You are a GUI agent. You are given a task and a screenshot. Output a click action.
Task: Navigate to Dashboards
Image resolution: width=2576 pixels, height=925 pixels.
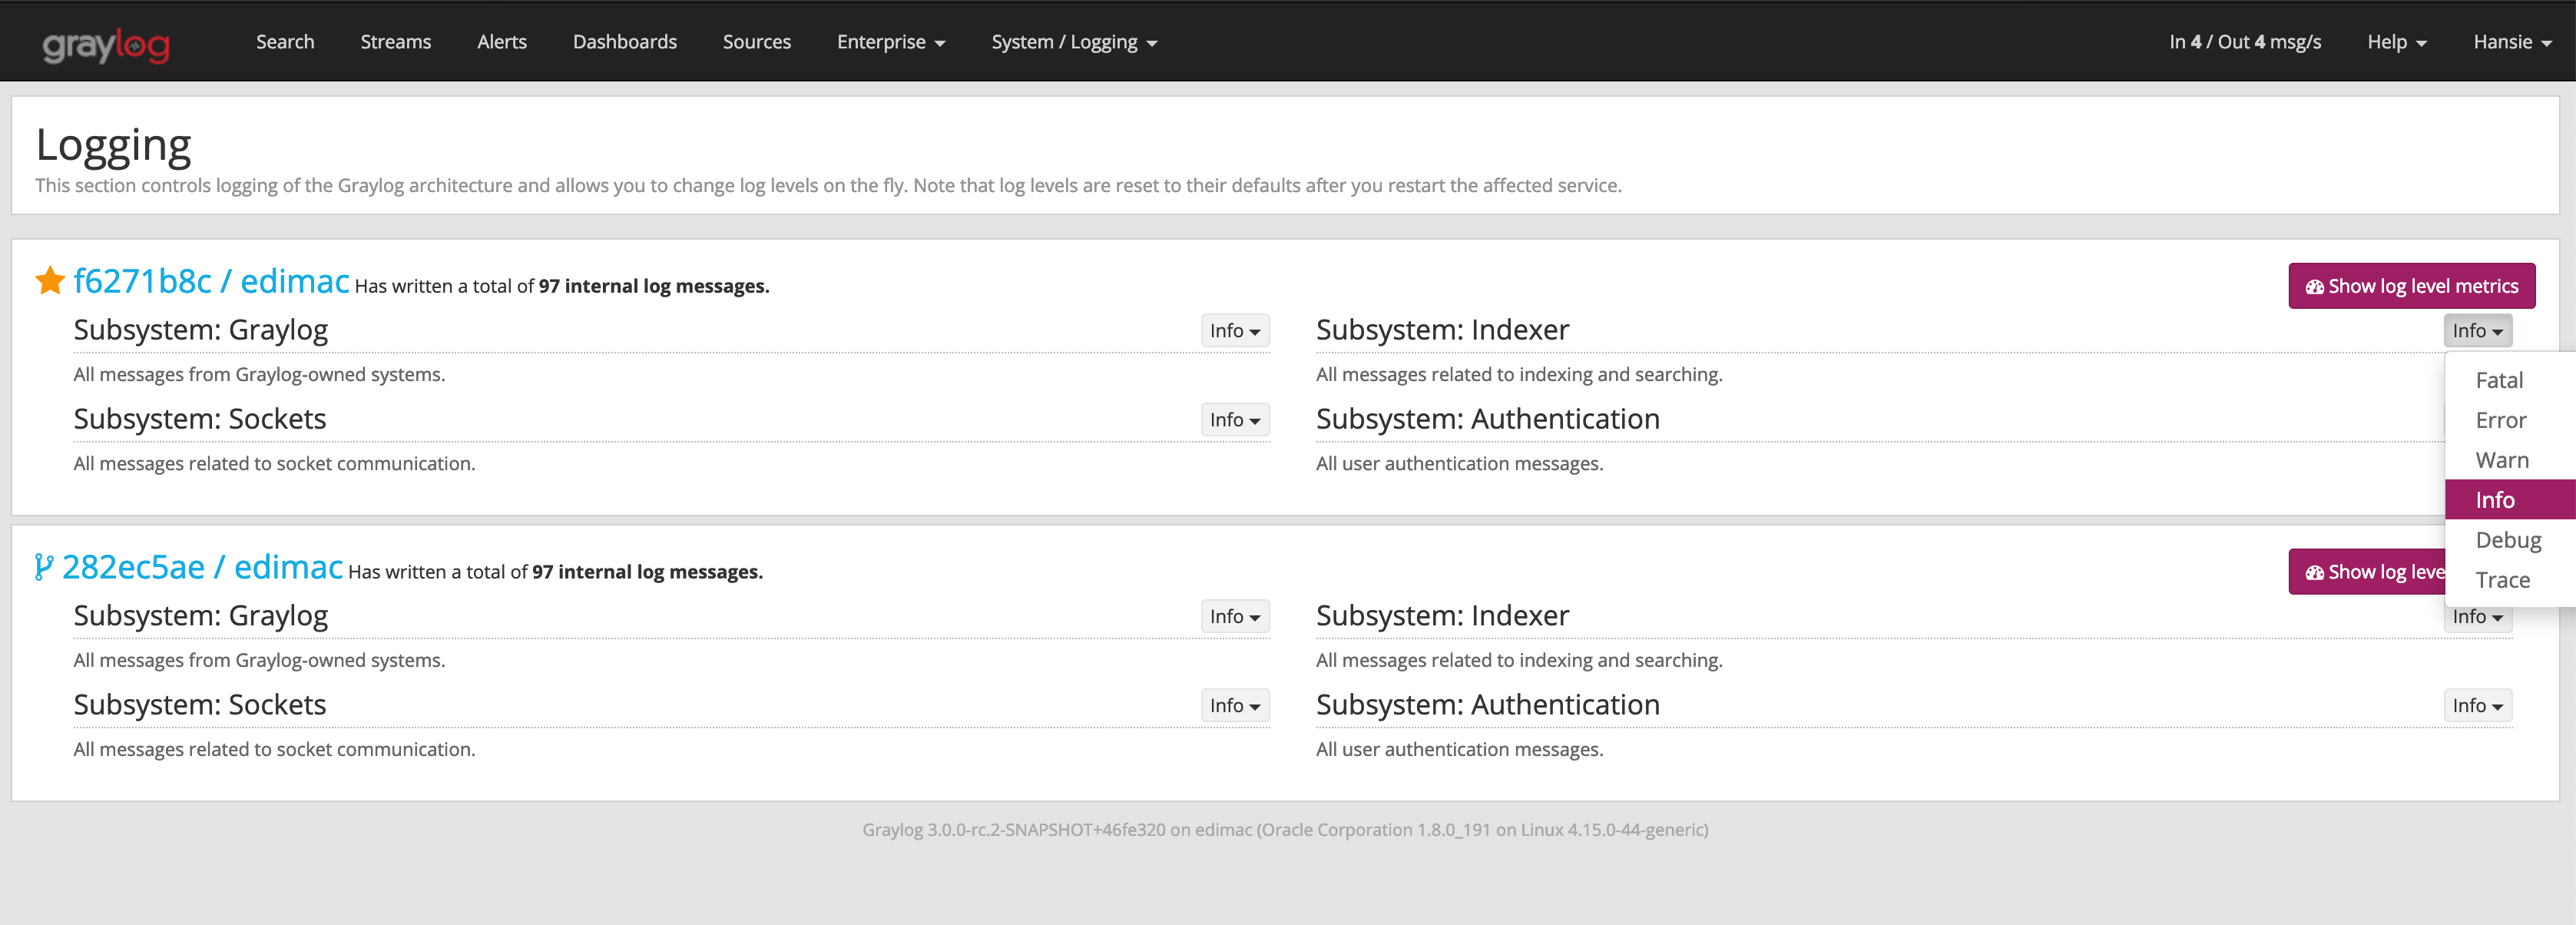click(x=625, y=42)
